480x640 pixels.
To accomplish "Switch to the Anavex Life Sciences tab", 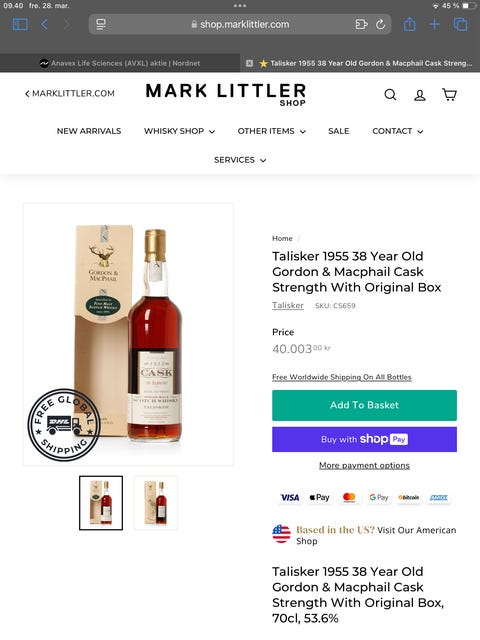I will [x=120, y=63].
